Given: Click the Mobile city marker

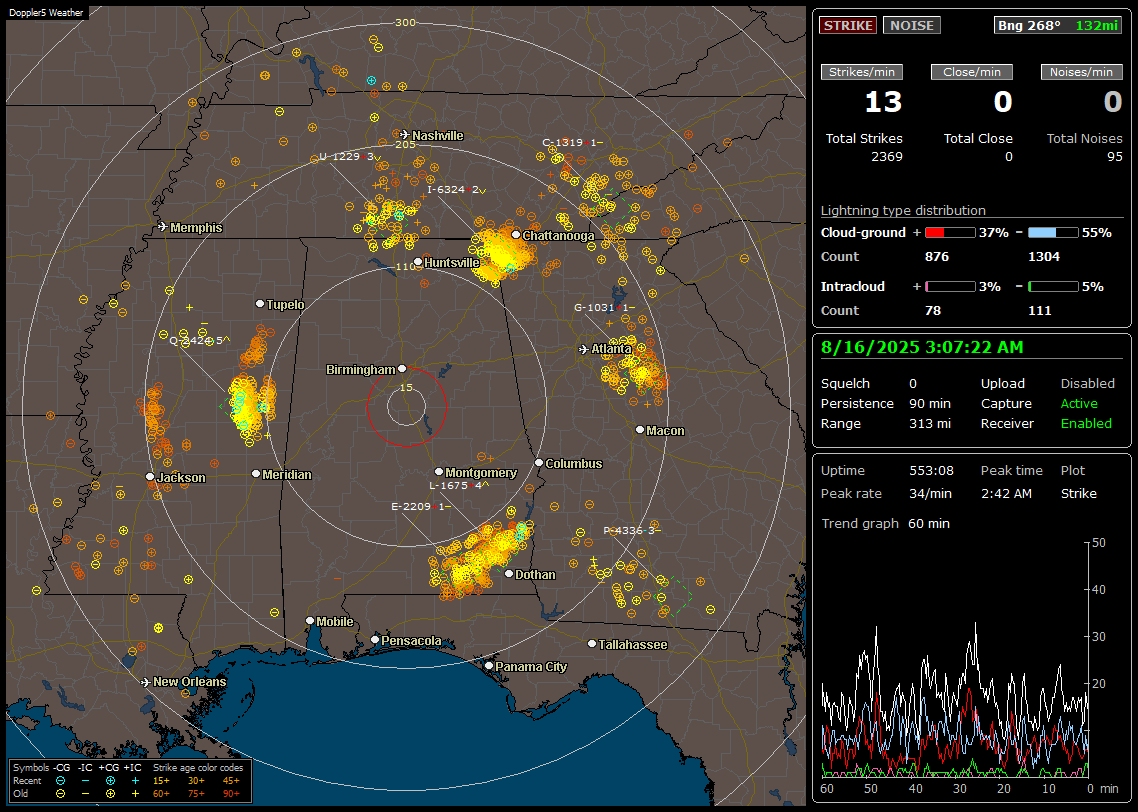Looking at the screenshot, I should coord(310,620).
